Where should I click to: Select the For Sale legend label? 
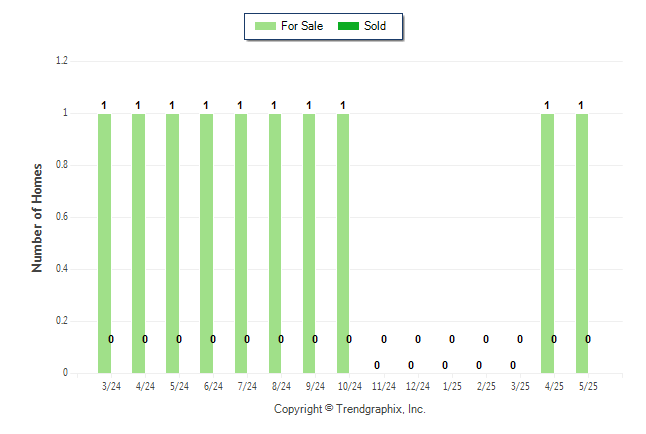click(302, 26)
